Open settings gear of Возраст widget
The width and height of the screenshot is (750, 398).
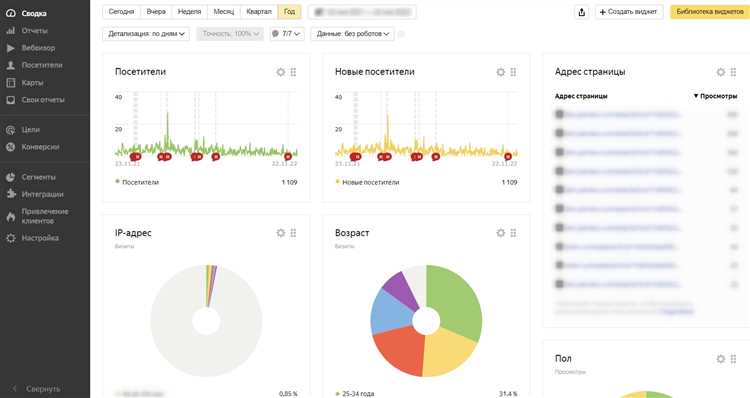pyautogui.click(x=501, y=233)
